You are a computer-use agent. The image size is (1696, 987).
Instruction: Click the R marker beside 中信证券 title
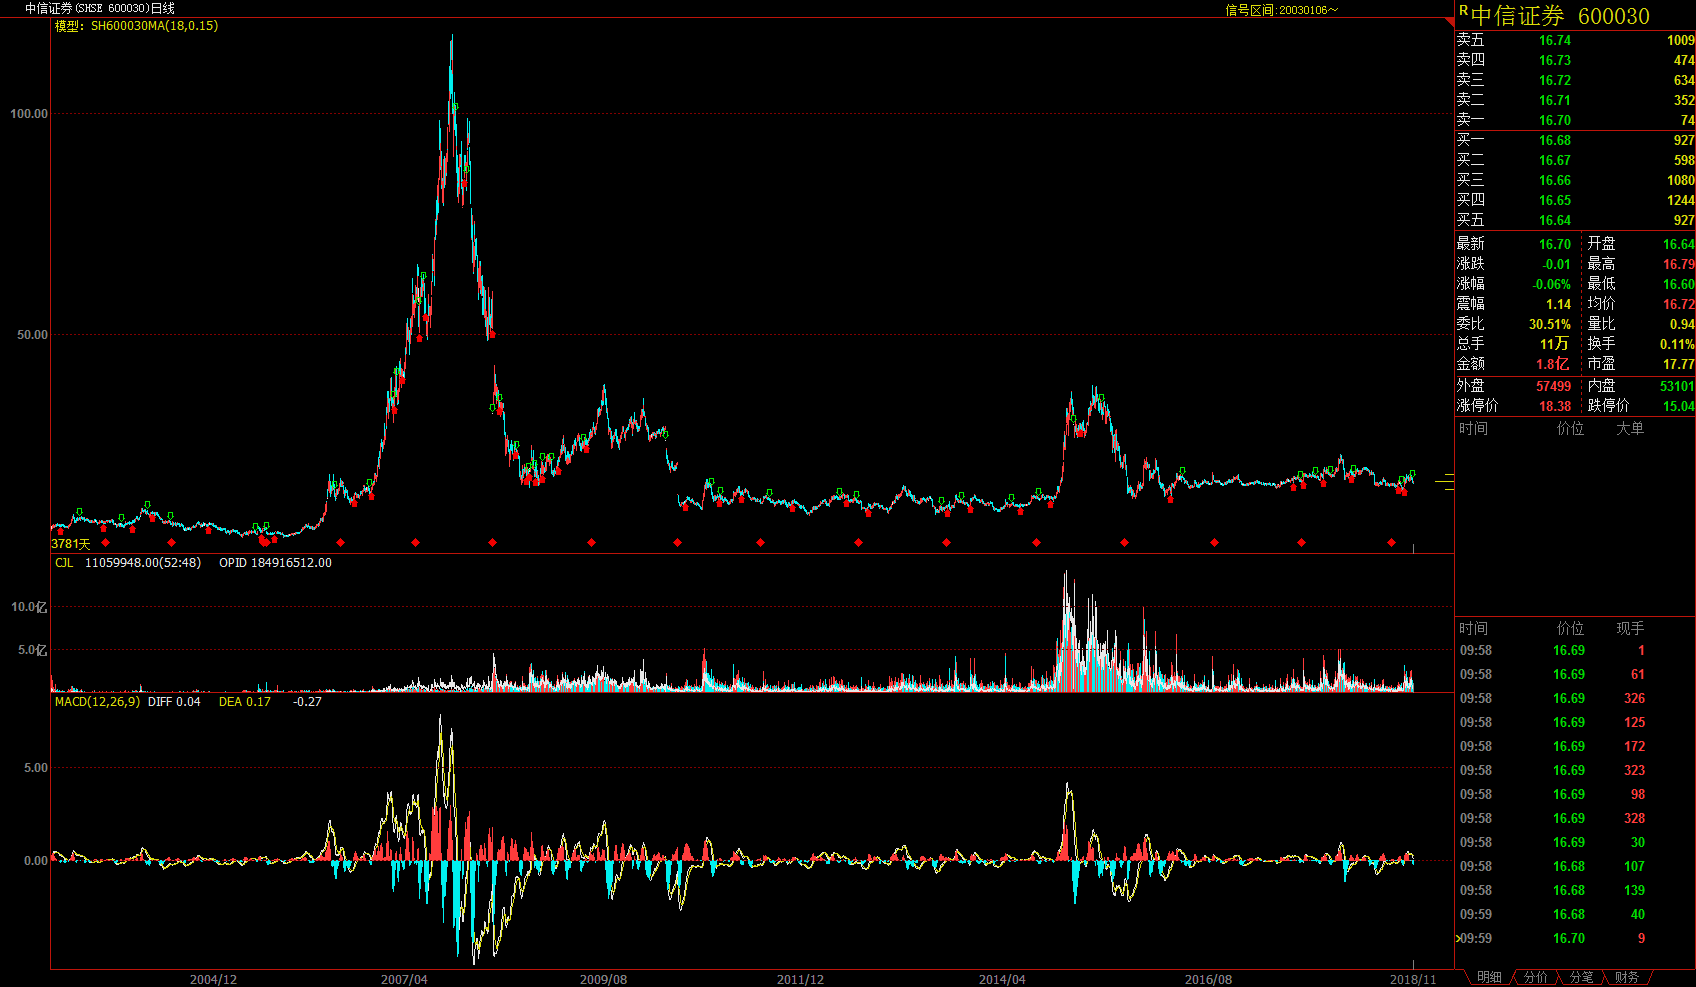pos(1463,11)
